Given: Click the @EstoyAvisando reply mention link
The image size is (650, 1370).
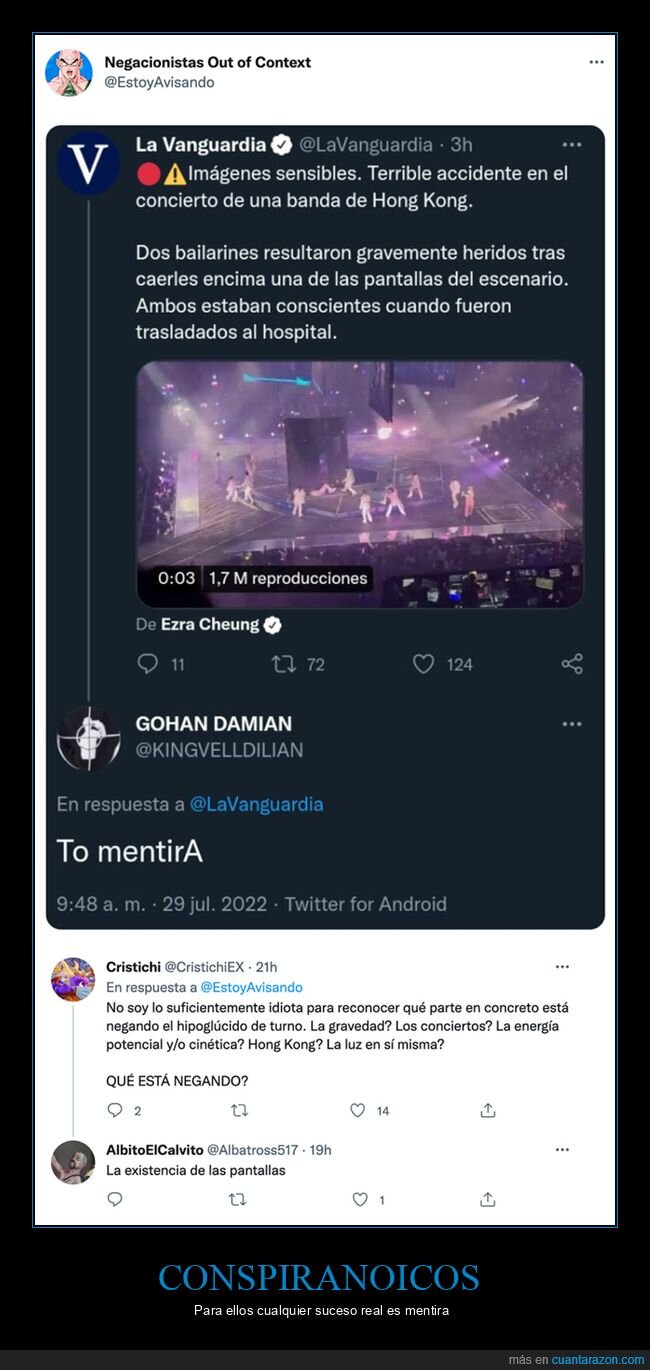Looking at the screenshot, I should coord(251,987).
